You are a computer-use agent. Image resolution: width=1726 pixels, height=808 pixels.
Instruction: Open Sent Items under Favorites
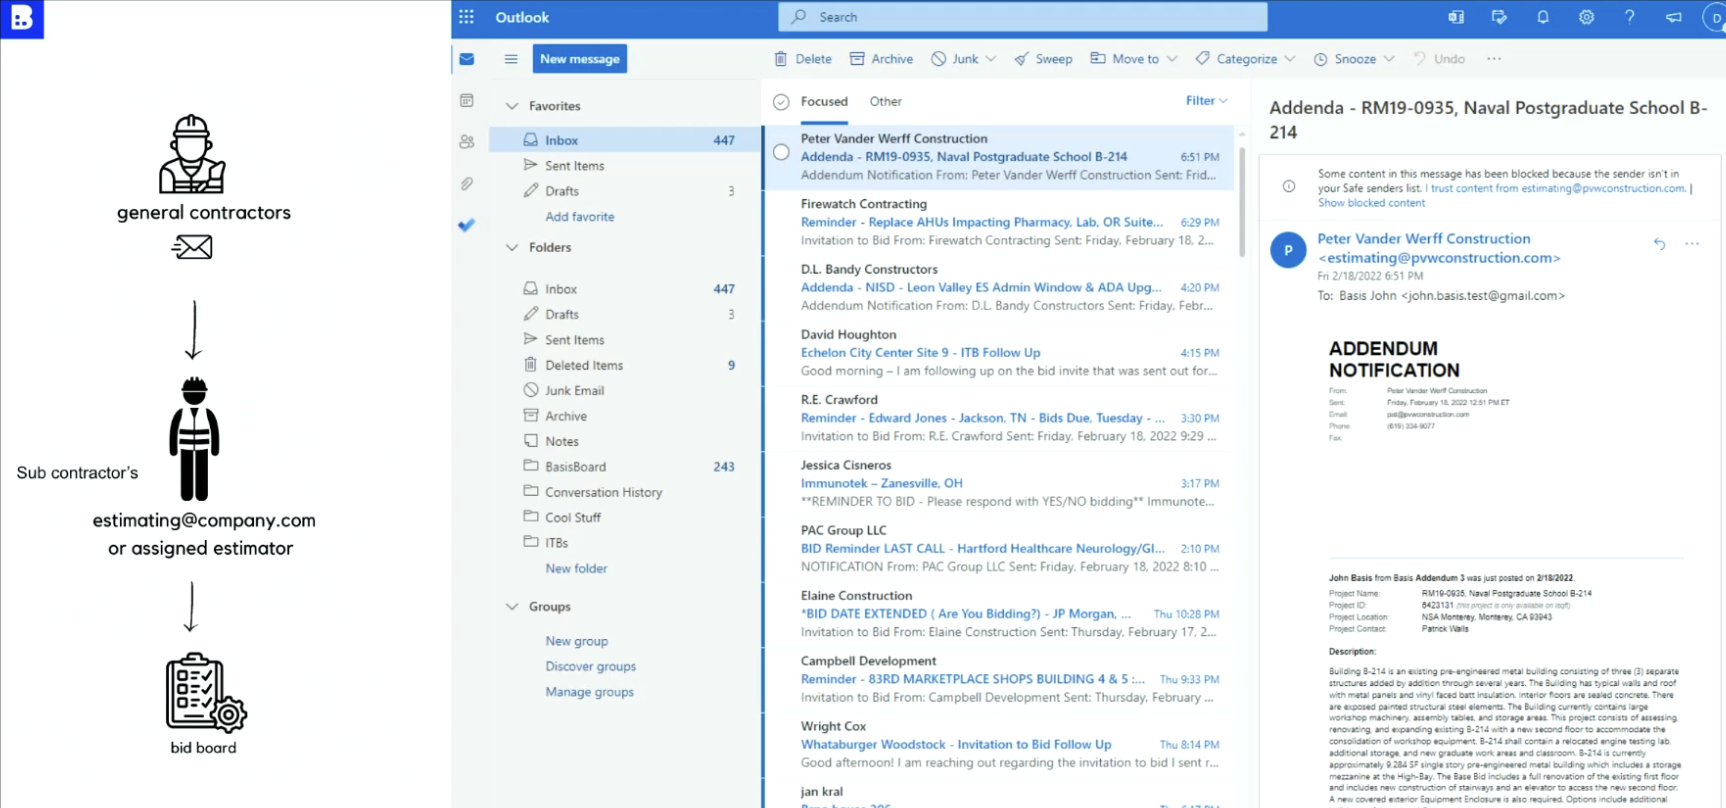[625, 166]
